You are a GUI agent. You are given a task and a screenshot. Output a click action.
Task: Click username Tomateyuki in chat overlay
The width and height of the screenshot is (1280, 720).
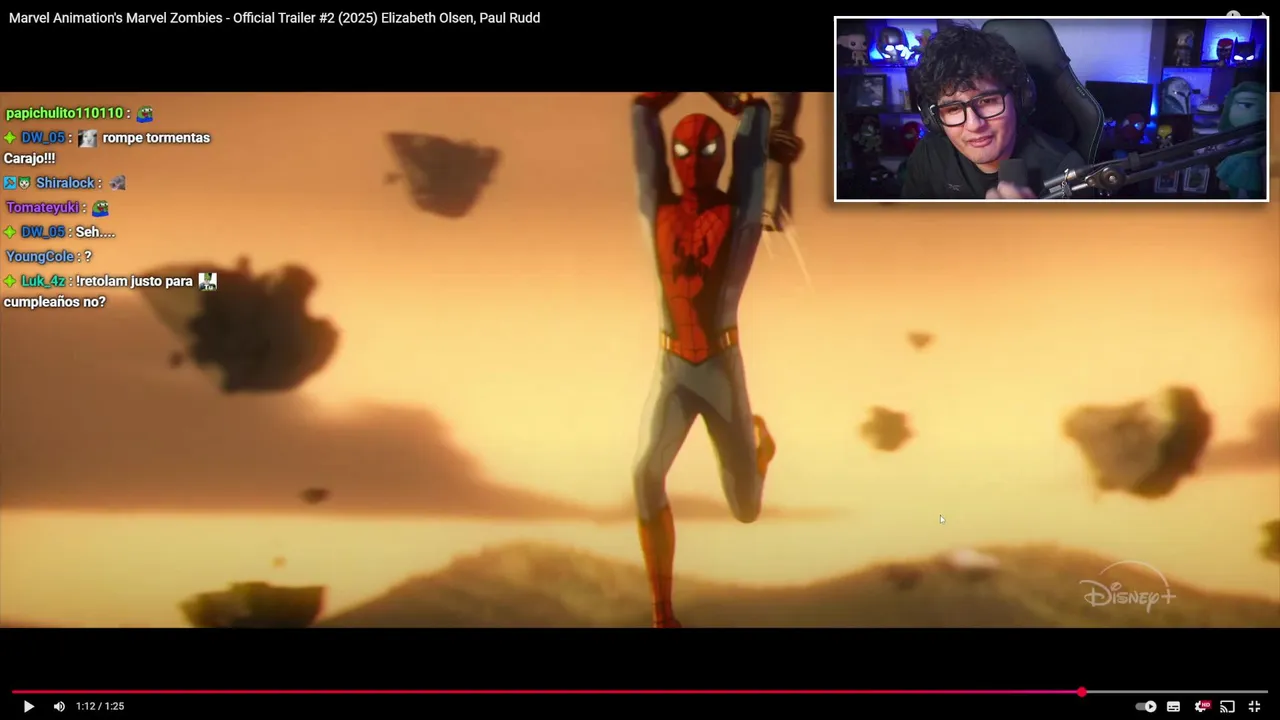pos(42,207)
